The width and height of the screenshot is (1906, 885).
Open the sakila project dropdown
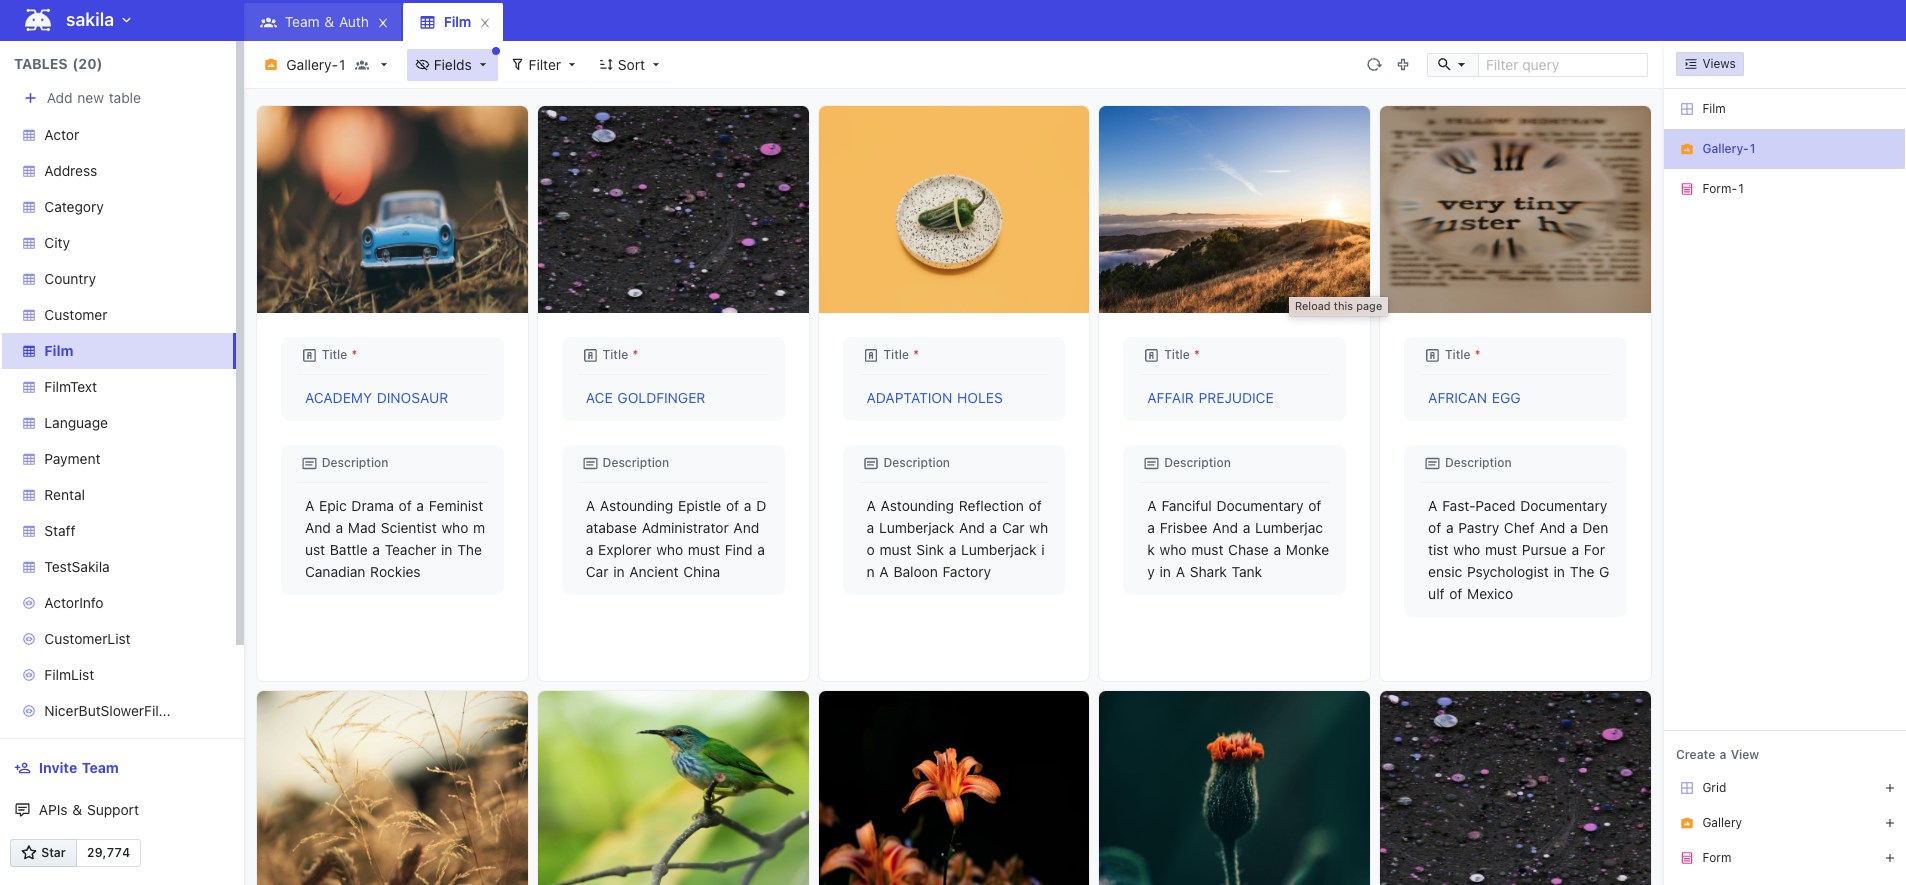point(98,20)
